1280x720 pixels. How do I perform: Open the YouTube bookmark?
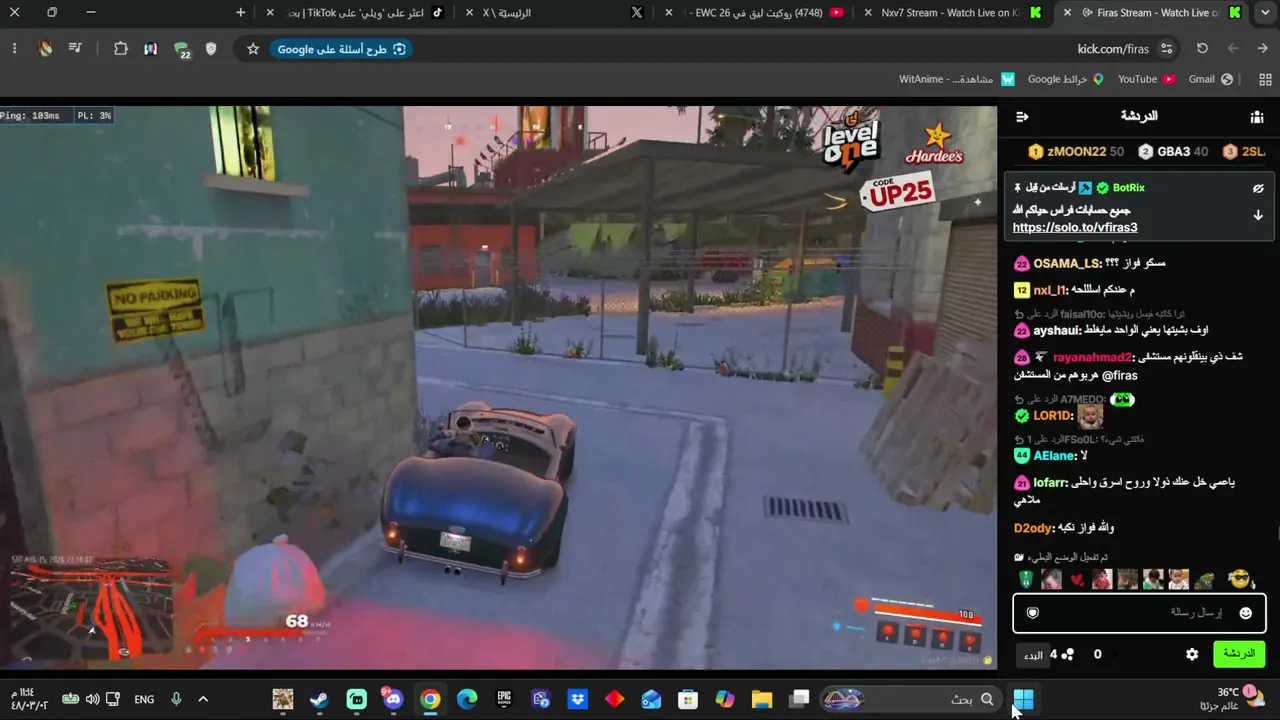tap(1146, 79)
